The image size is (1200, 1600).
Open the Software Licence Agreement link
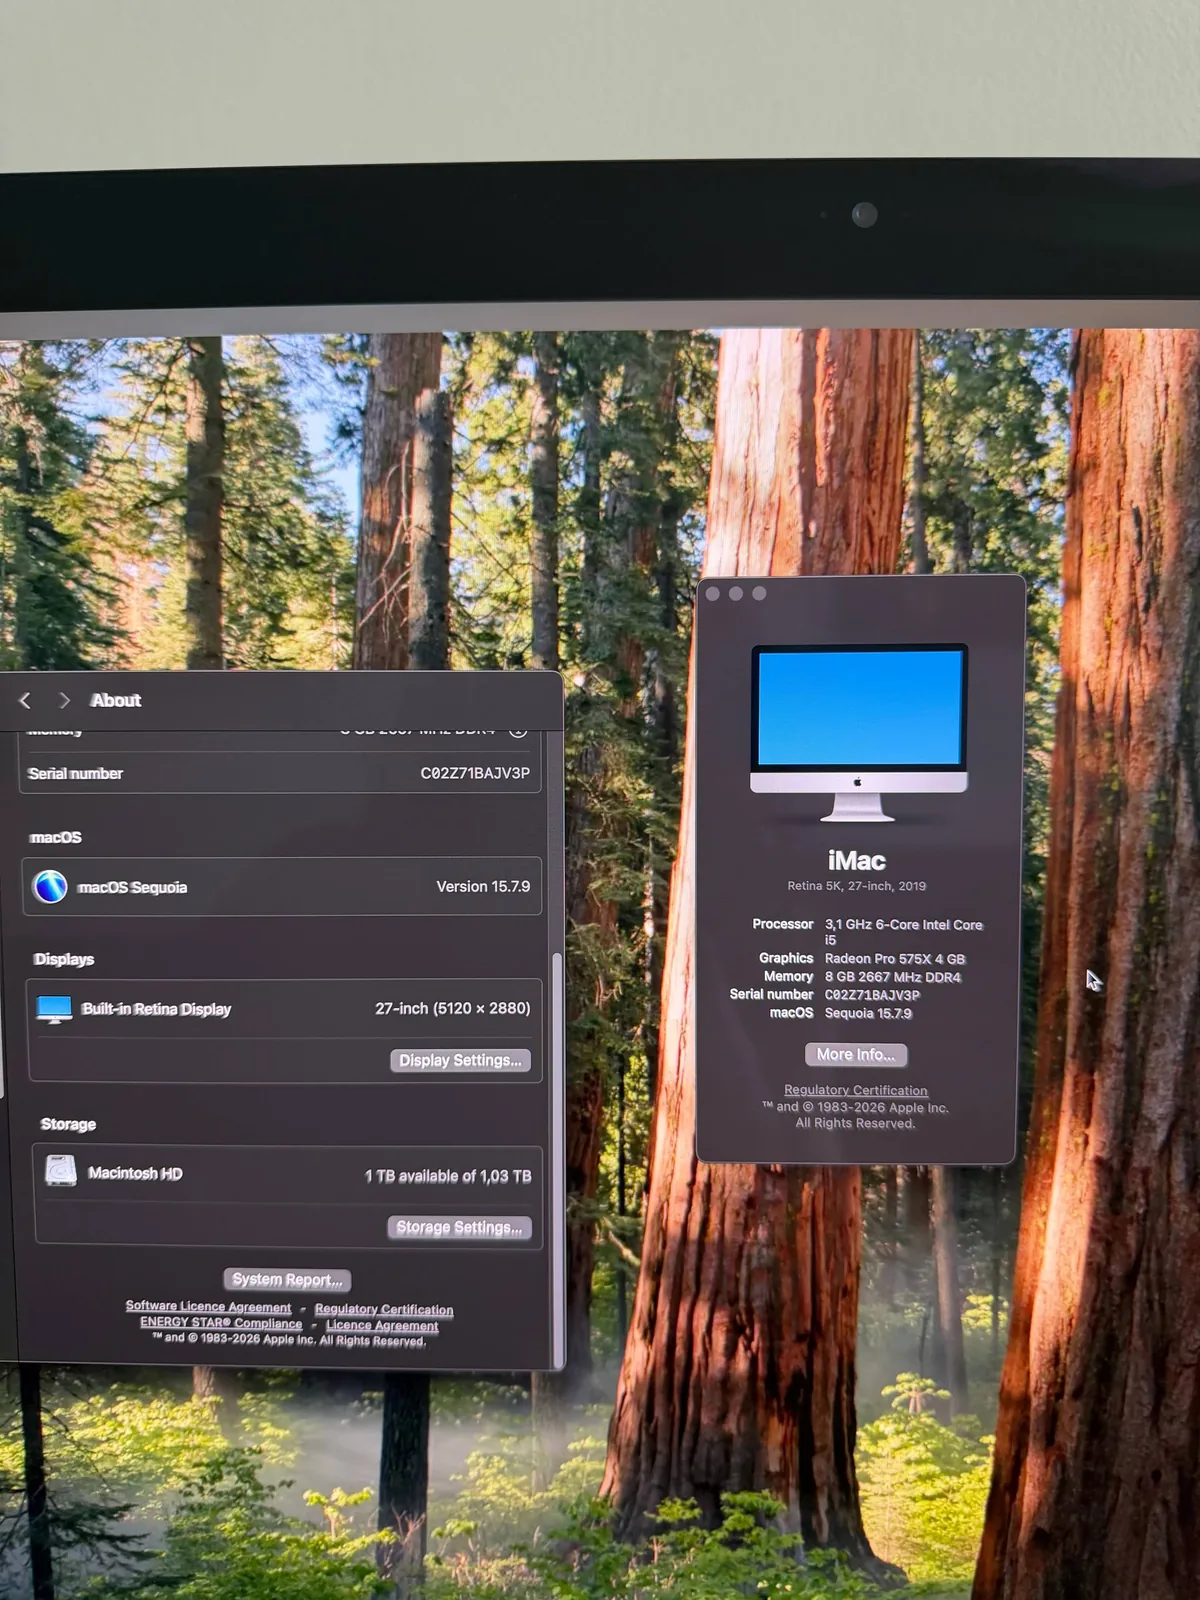coord(208,1307)
